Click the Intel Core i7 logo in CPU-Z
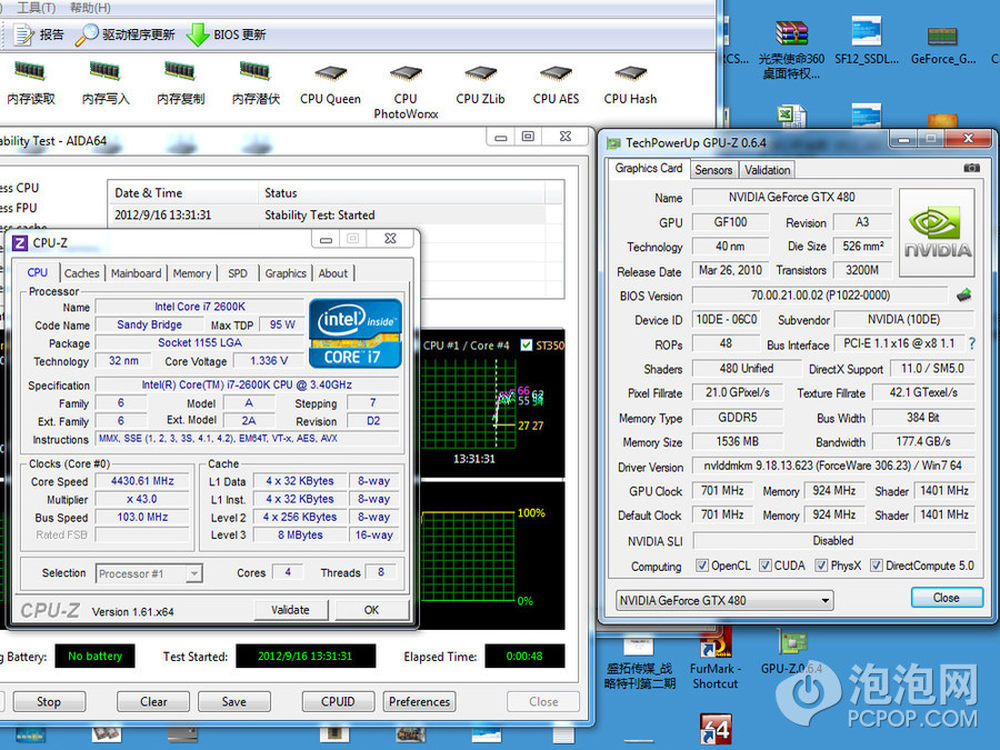The image size is (1000, 750). (355, 333)
